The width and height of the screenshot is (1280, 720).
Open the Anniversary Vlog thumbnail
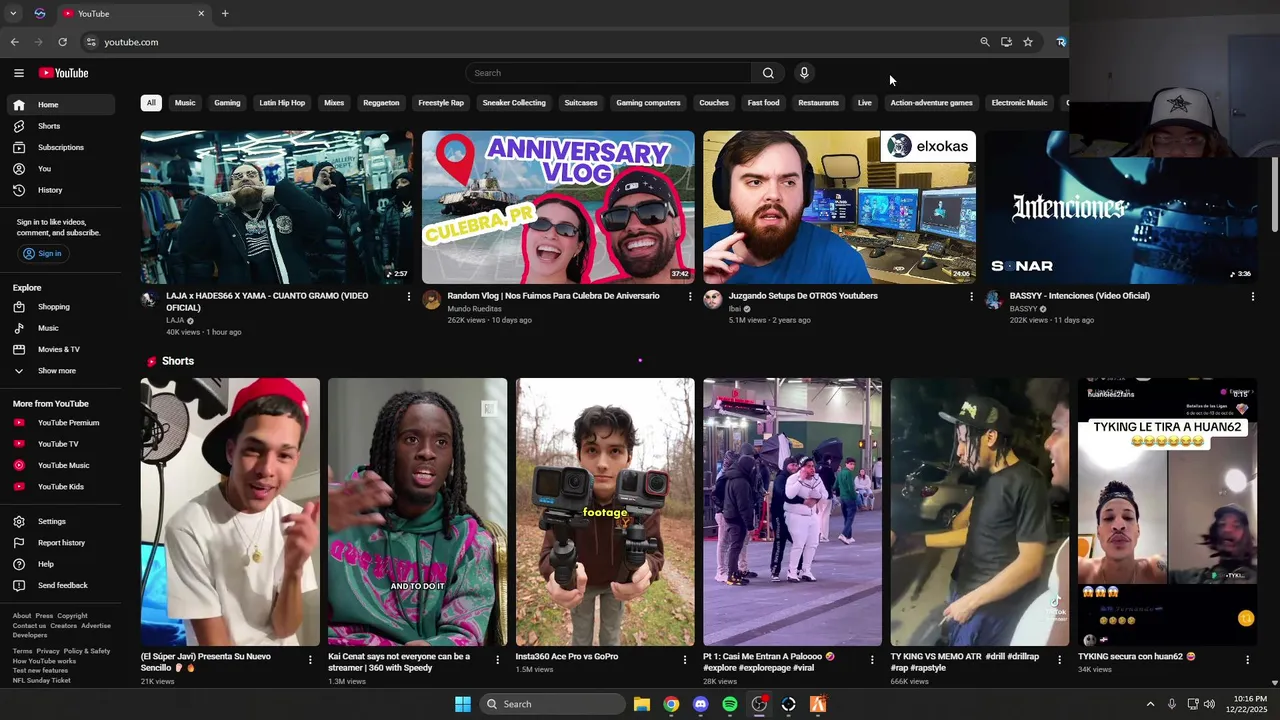click(x=558, y=207)
